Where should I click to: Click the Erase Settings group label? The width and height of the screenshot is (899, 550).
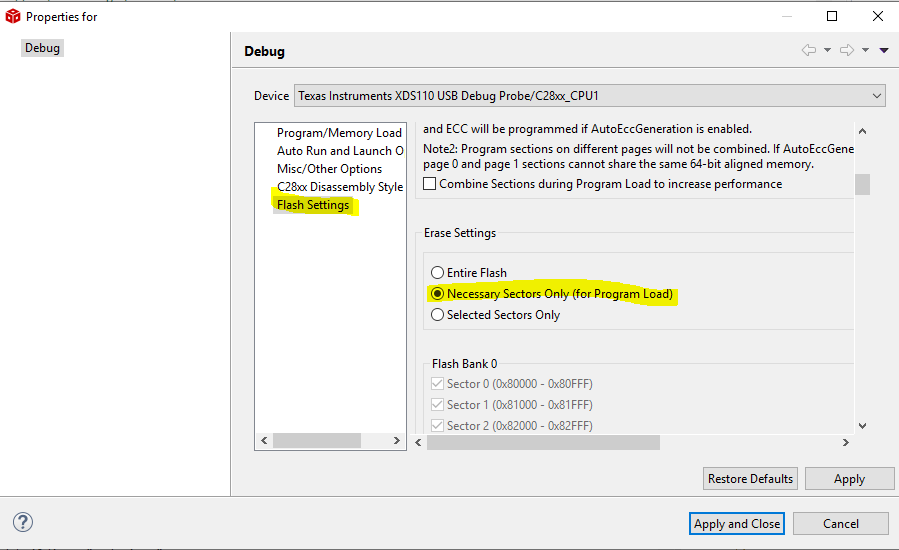[460, 233]
